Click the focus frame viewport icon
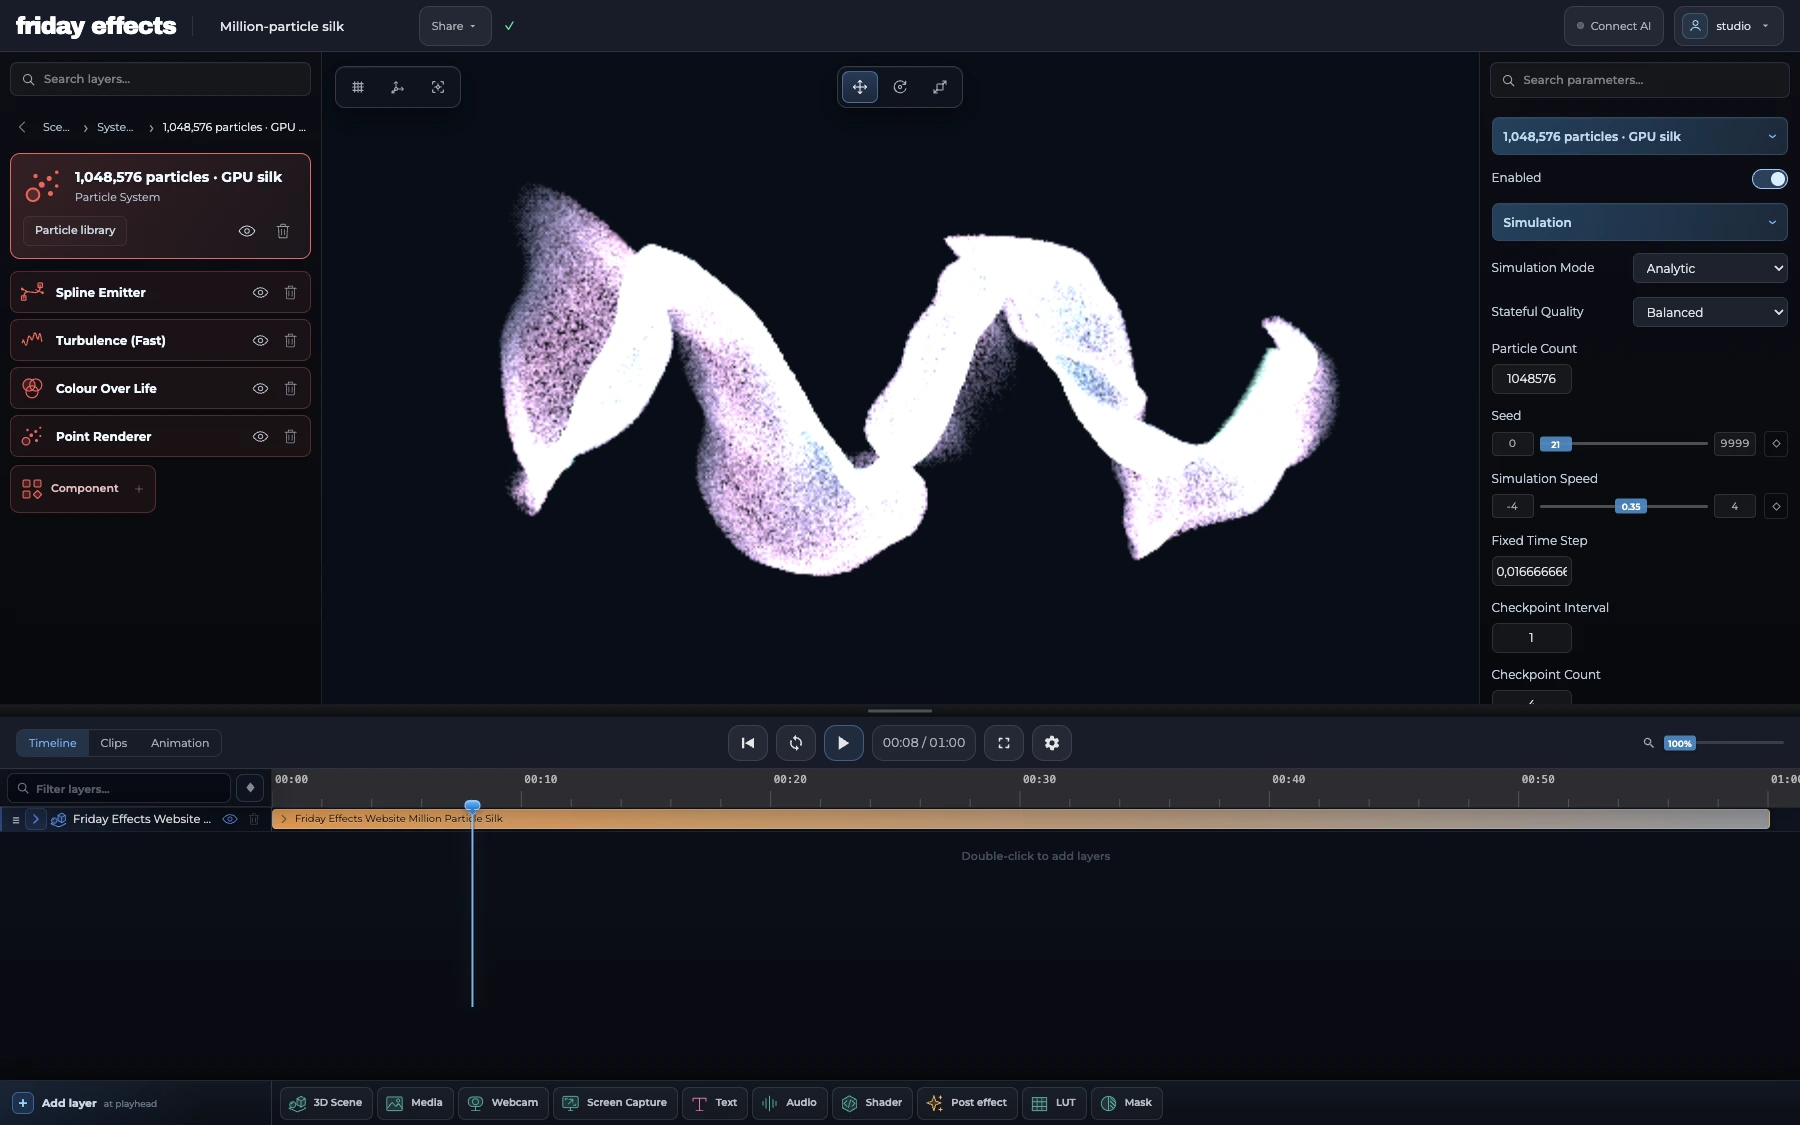 [x=438, y=87]
